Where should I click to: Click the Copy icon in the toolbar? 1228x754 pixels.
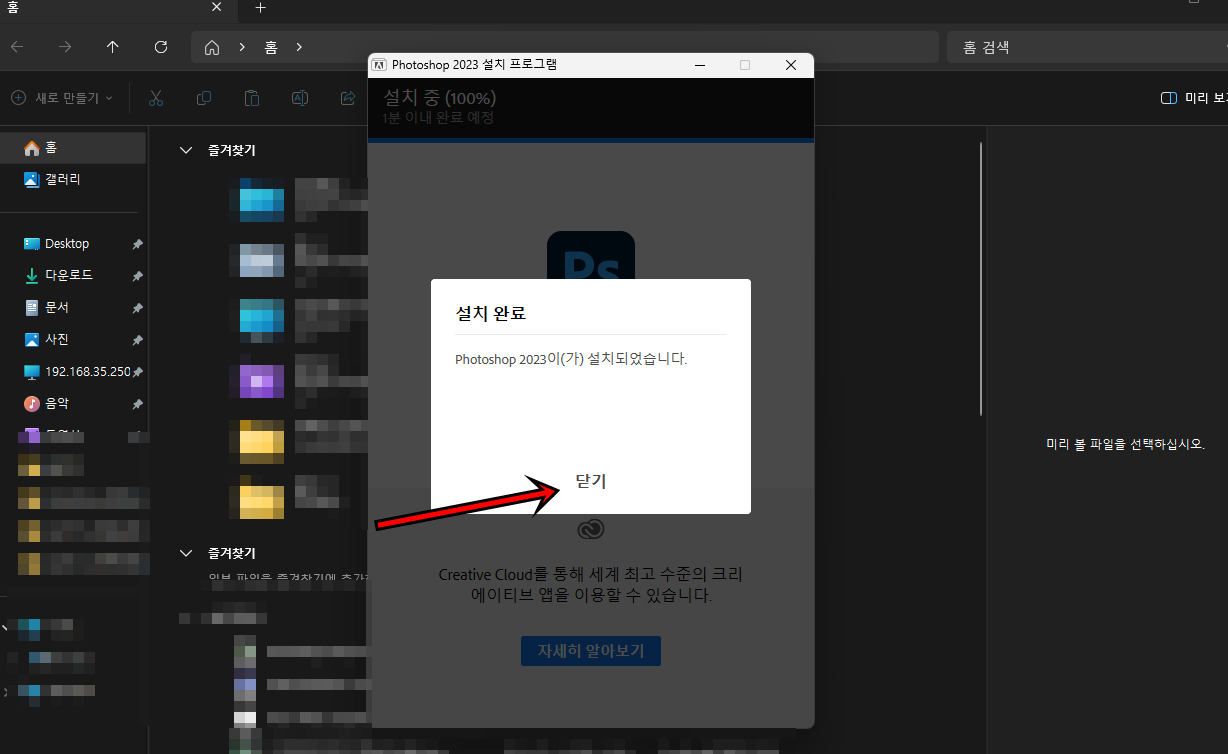(x=204, y=98)
